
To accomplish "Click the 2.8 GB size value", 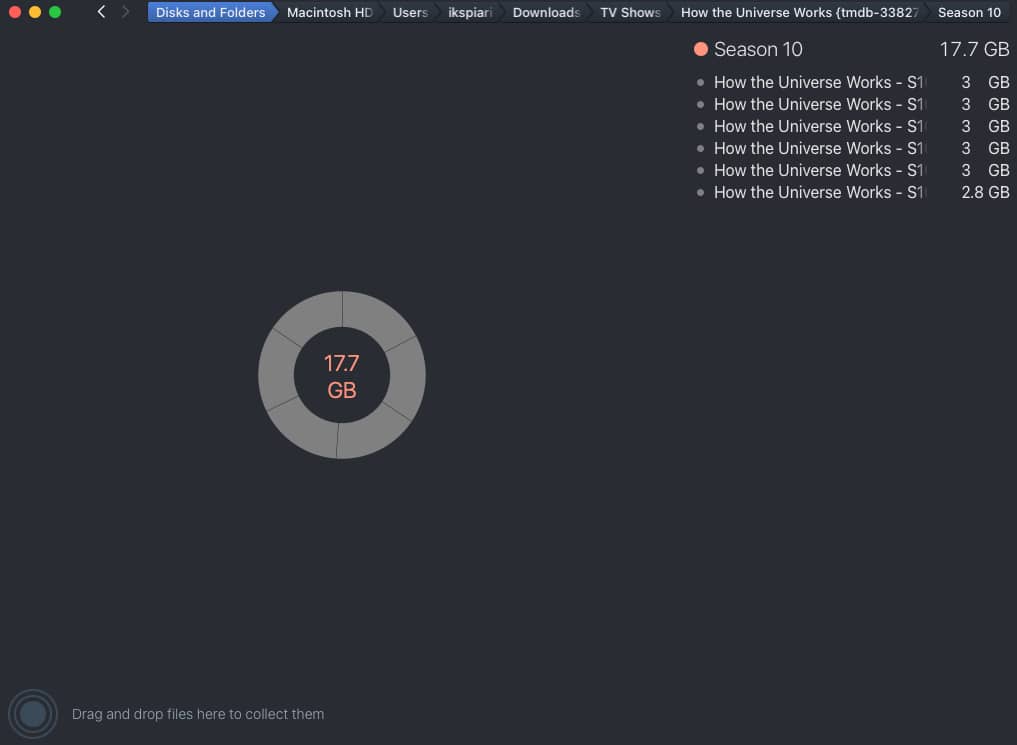I will click(985, 193).
